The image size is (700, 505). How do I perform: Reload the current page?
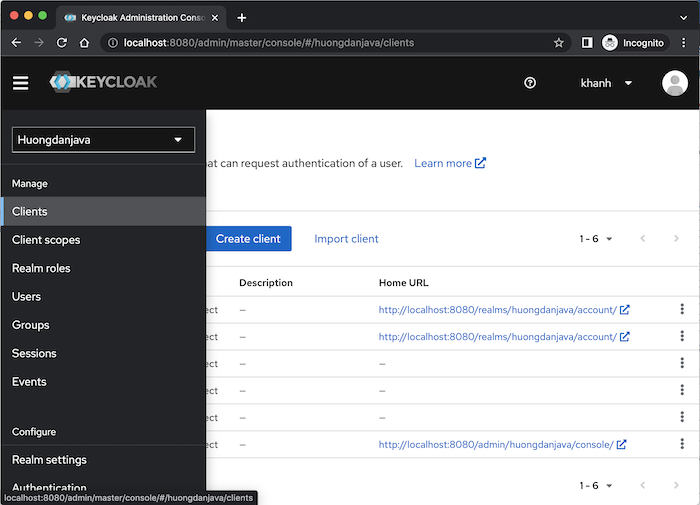click(x=62, y=43)
